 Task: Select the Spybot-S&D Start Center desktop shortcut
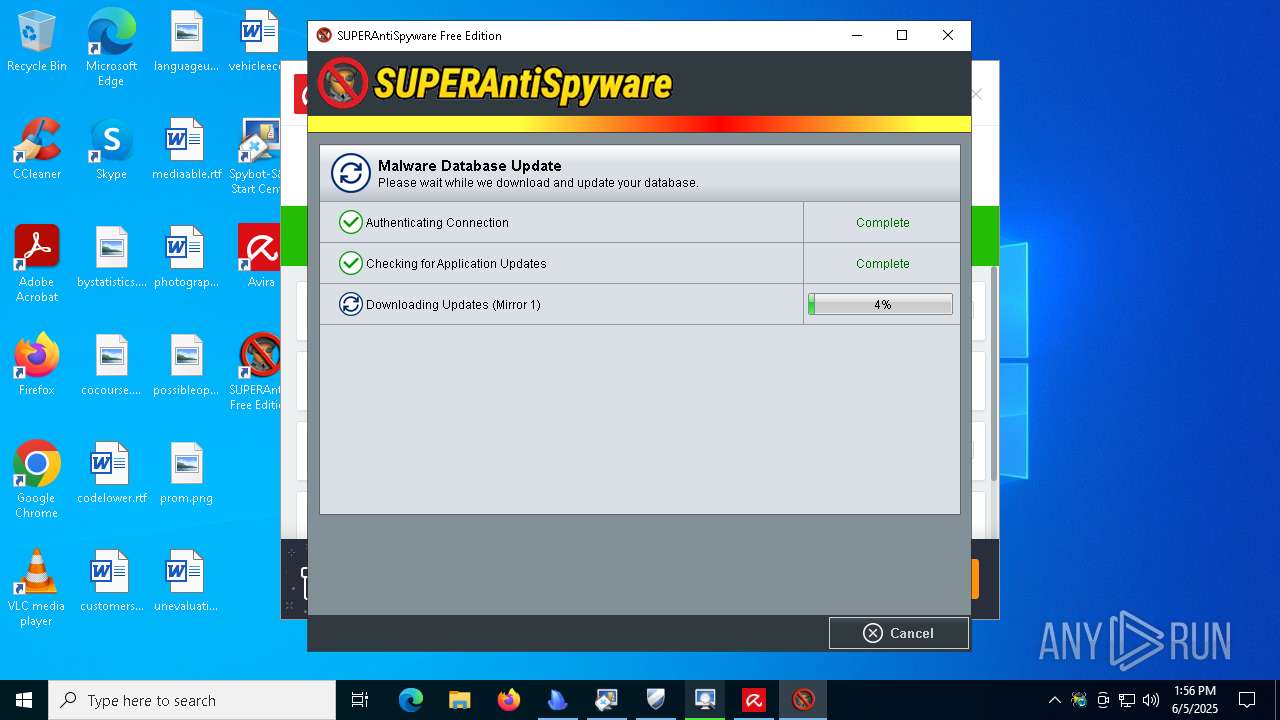[x=256, y=156]
